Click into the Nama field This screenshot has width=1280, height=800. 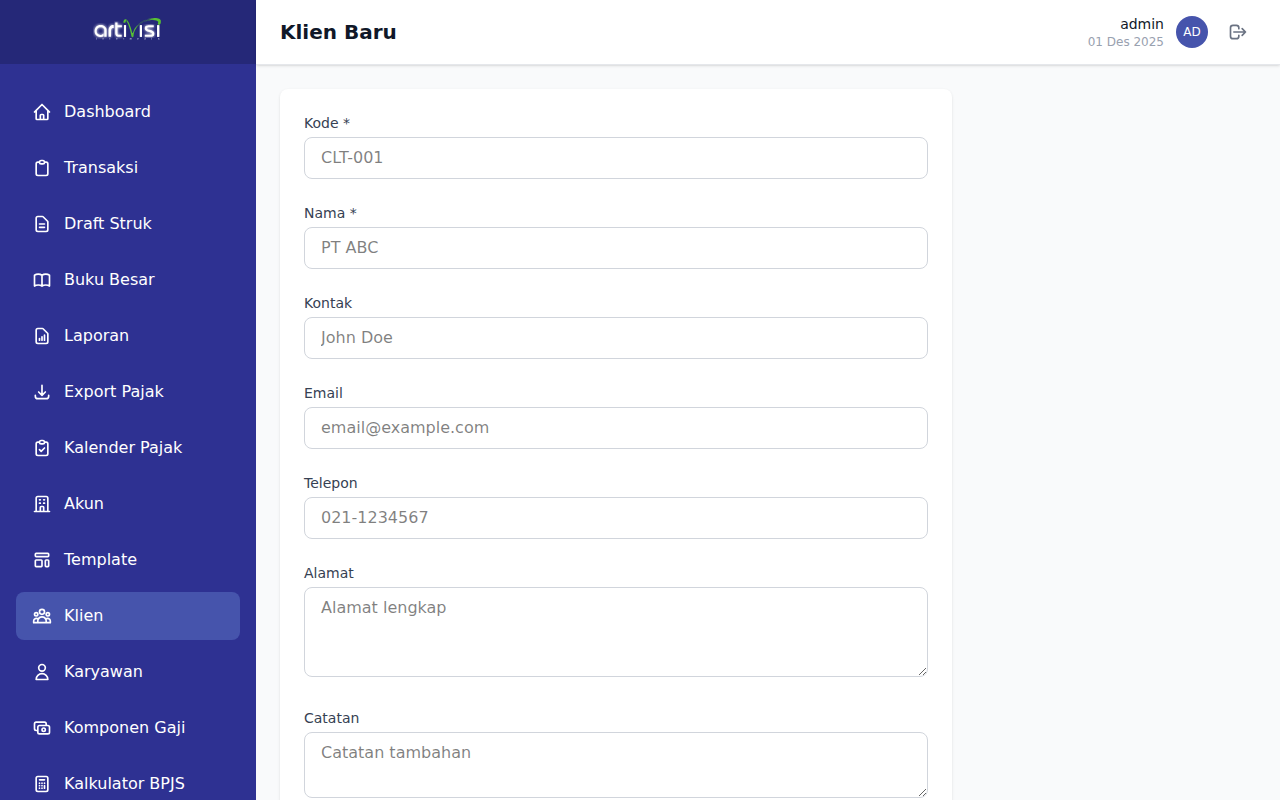[616, 248]
